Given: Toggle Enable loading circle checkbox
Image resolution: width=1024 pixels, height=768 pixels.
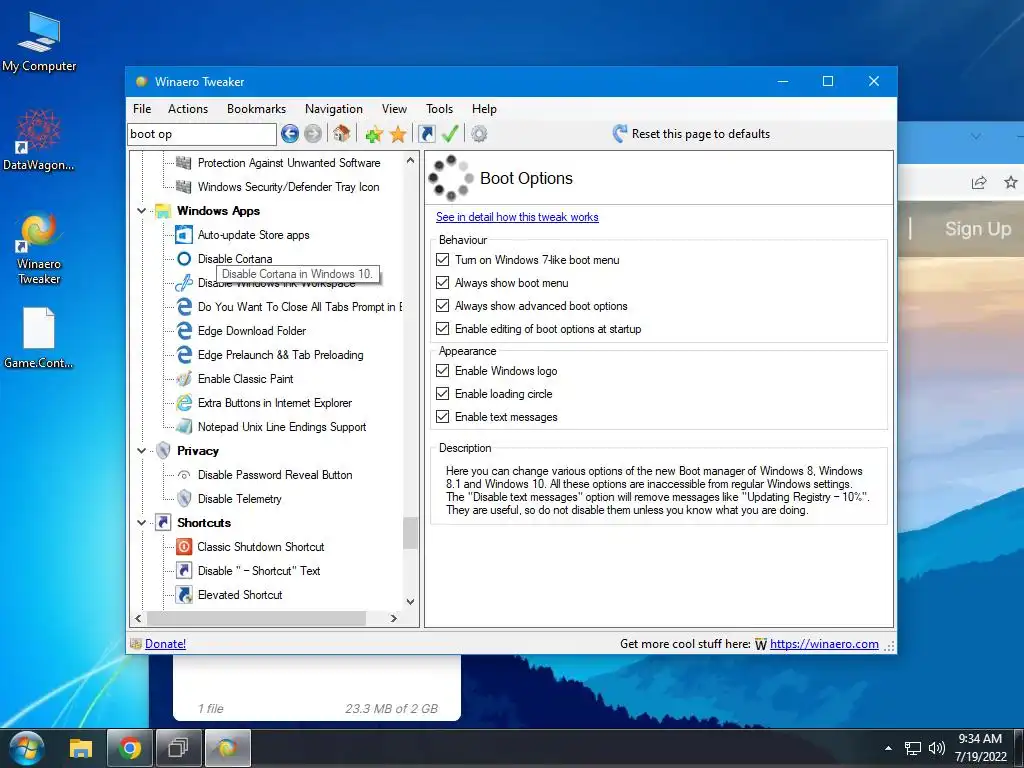Looking at the screenshot, I should (x=443, y=394).
